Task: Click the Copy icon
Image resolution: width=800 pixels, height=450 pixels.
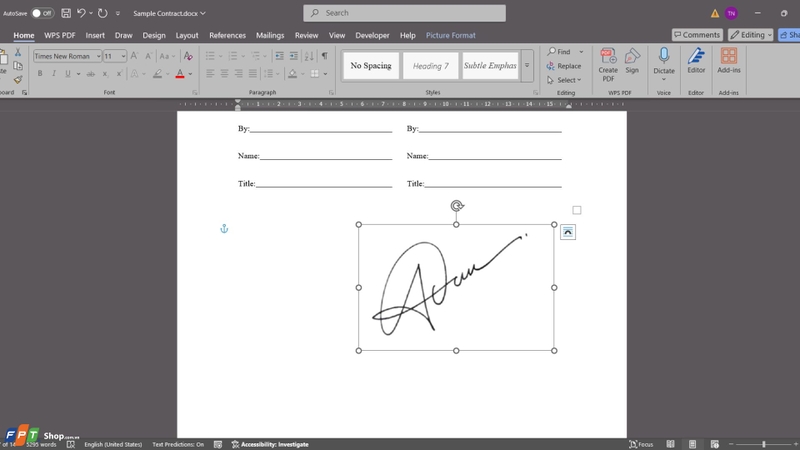Action: click(18, 66)
